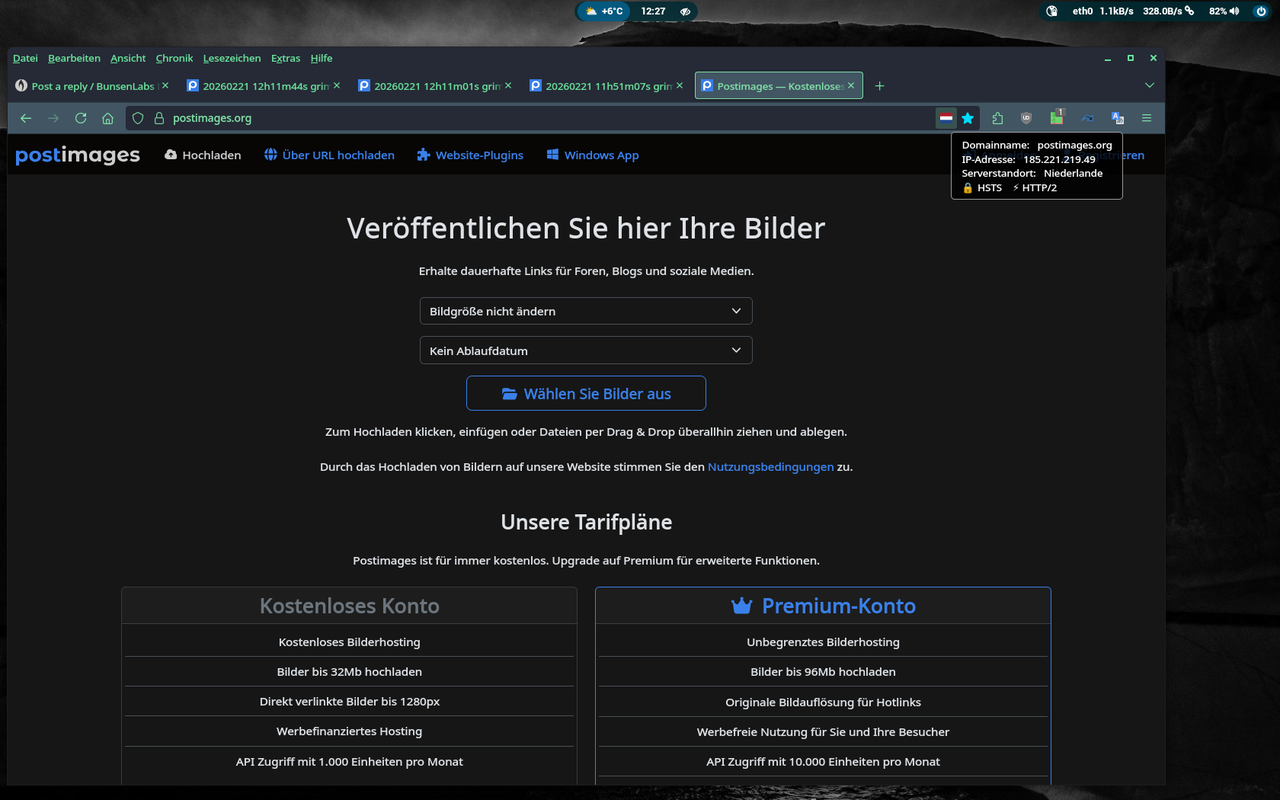Open the Bearbeiten menu

pos(74,58)
